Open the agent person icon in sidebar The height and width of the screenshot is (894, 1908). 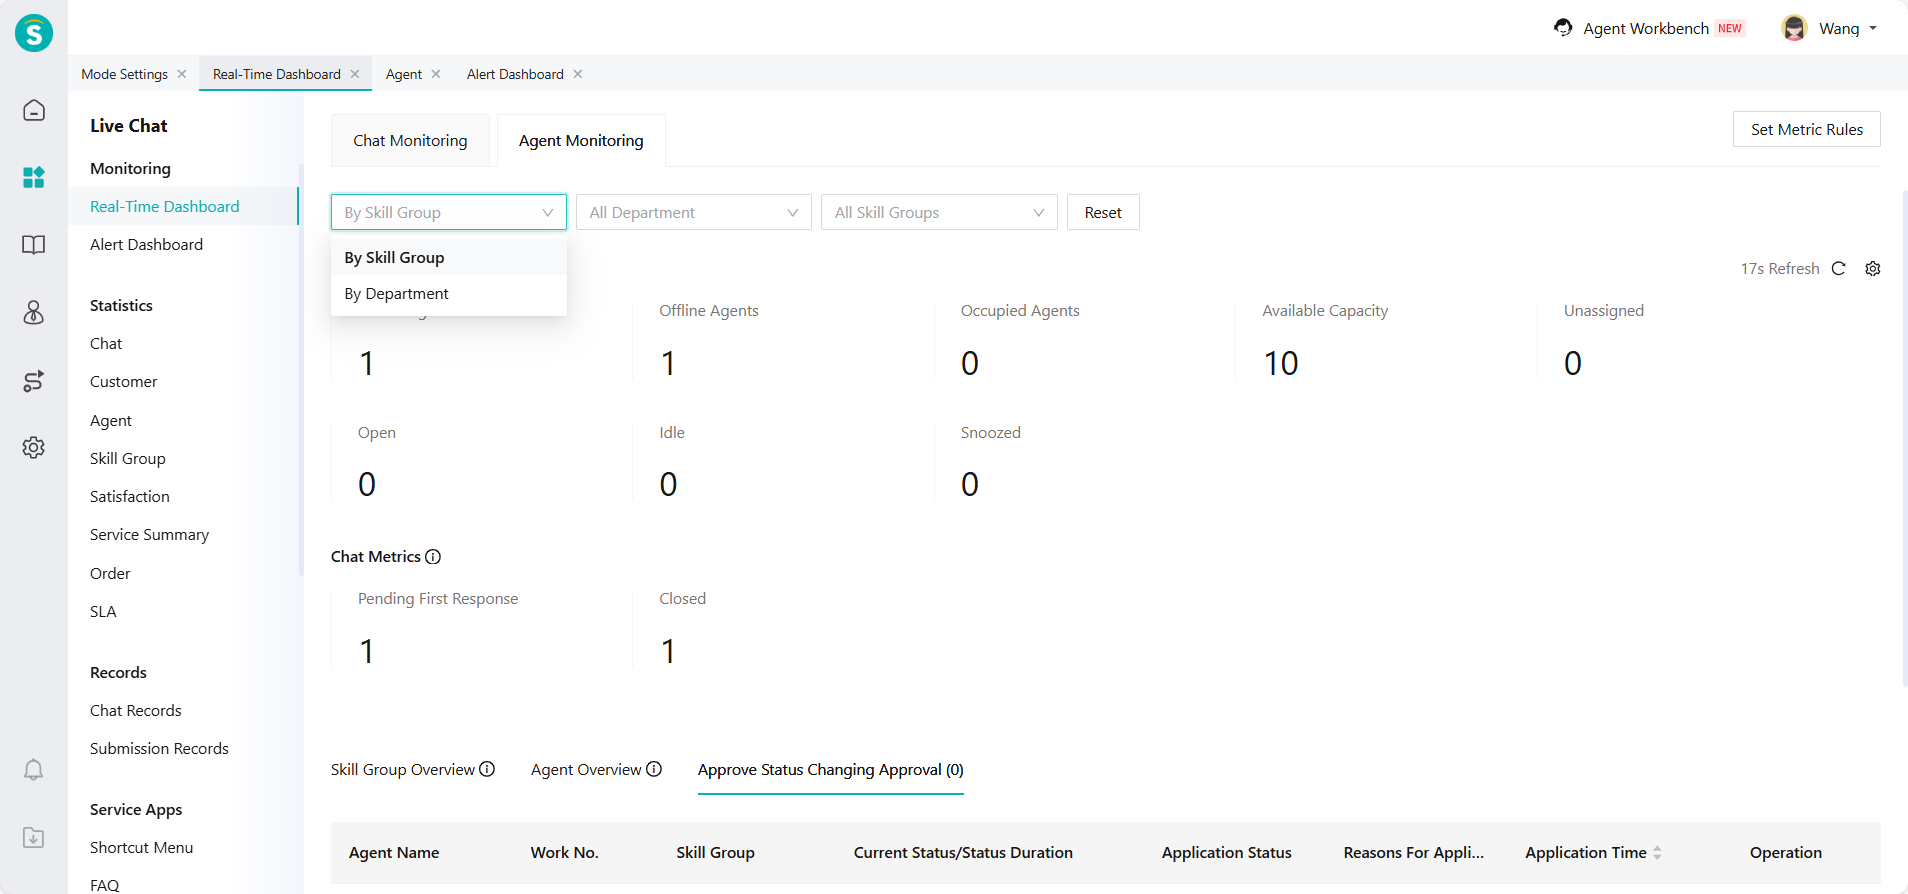[x=34, y=313]
